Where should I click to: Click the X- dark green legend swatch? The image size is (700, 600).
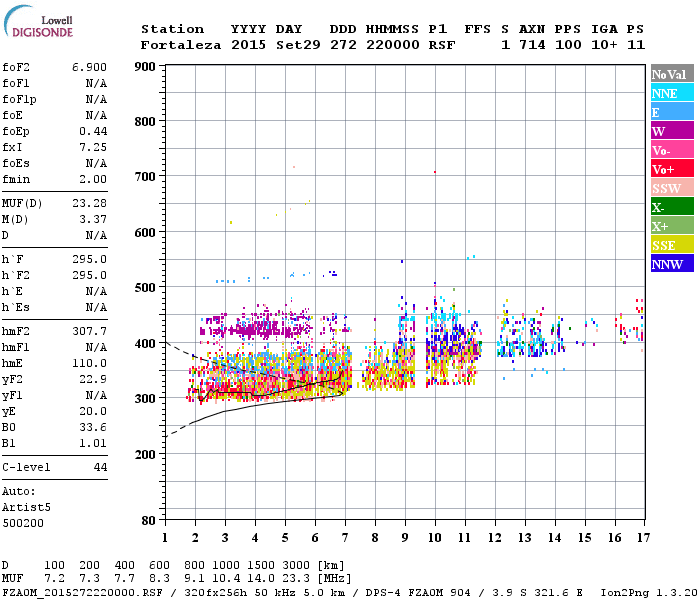pos(672,207)
